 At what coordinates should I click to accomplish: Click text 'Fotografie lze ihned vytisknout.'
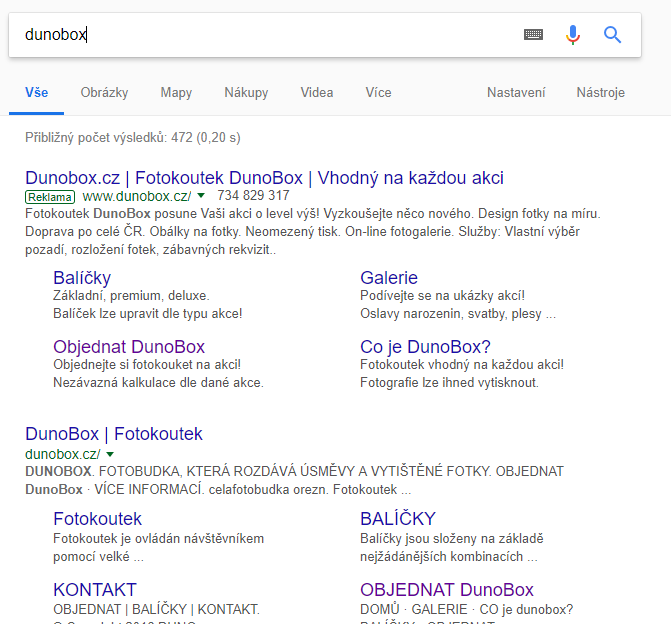click(x=449, y=383)
